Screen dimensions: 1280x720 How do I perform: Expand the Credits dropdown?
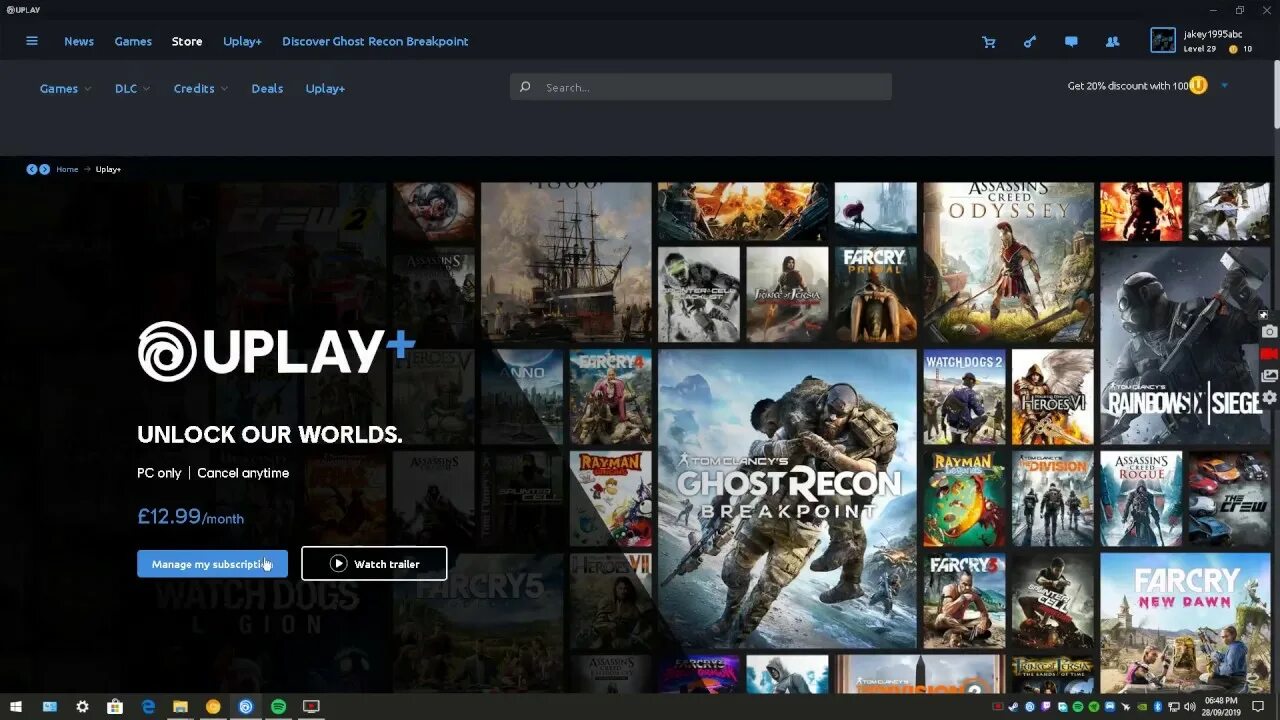point(200,89)
